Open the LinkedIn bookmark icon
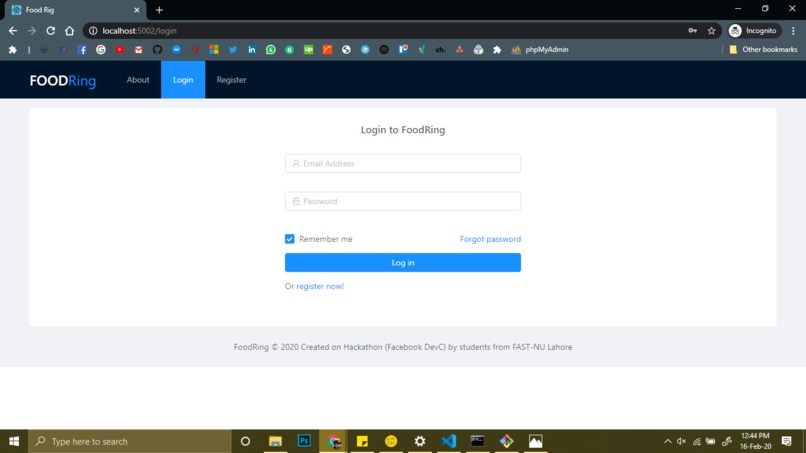 pos(252,50)
